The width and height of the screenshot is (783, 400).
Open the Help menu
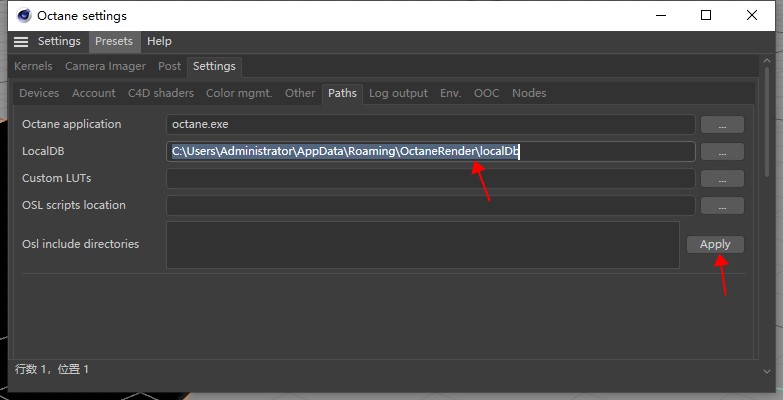point(159,41)
